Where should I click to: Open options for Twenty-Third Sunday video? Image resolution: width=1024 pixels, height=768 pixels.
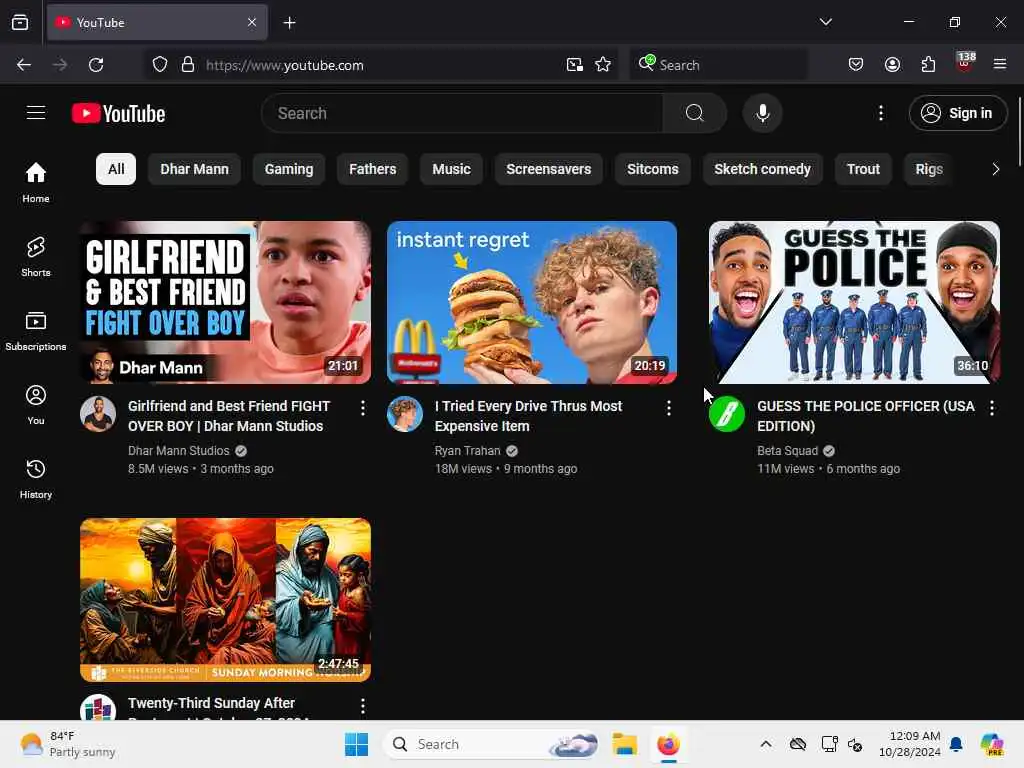pos(362,705)
